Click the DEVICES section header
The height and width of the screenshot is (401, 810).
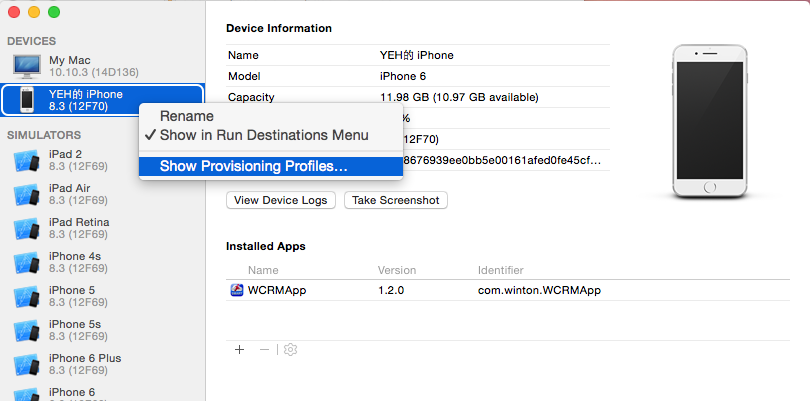click(x=32, y=41)
